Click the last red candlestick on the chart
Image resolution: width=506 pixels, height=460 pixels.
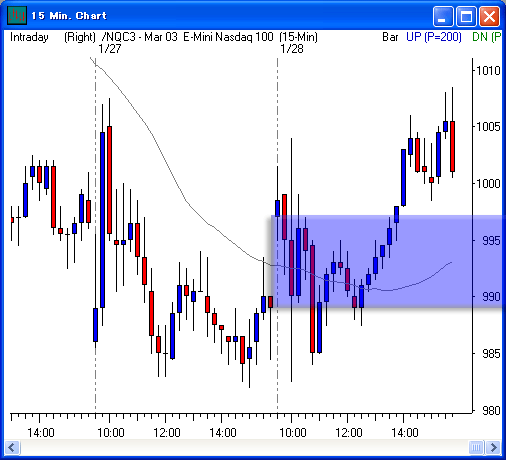[452, 147]
